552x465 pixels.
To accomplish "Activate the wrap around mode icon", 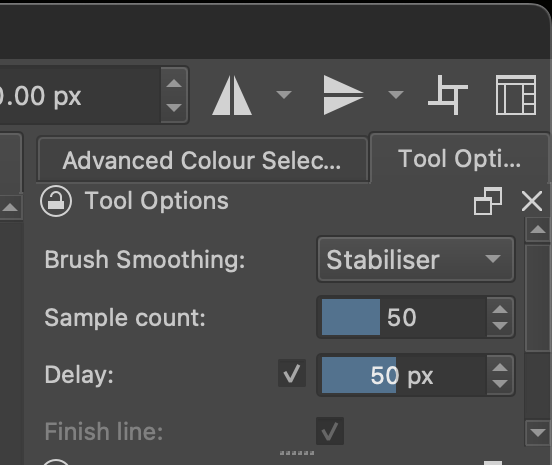I will [448, 95].
